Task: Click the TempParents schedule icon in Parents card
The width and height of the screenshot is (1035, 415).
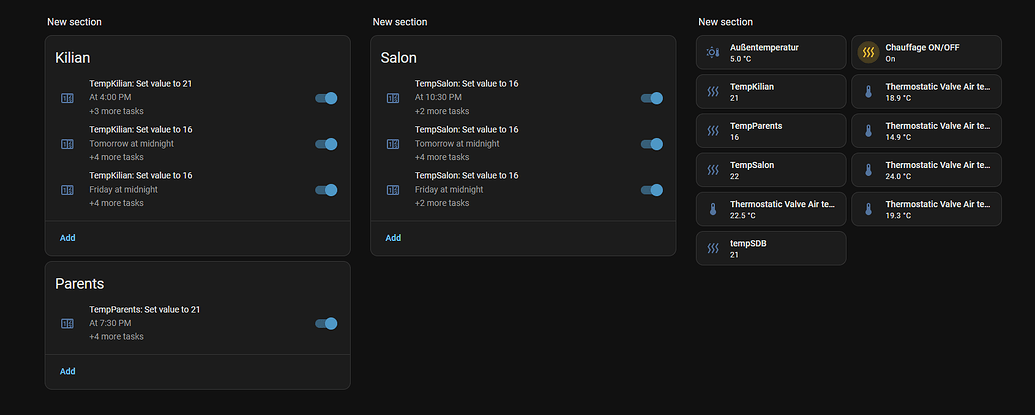Action: 68,323
